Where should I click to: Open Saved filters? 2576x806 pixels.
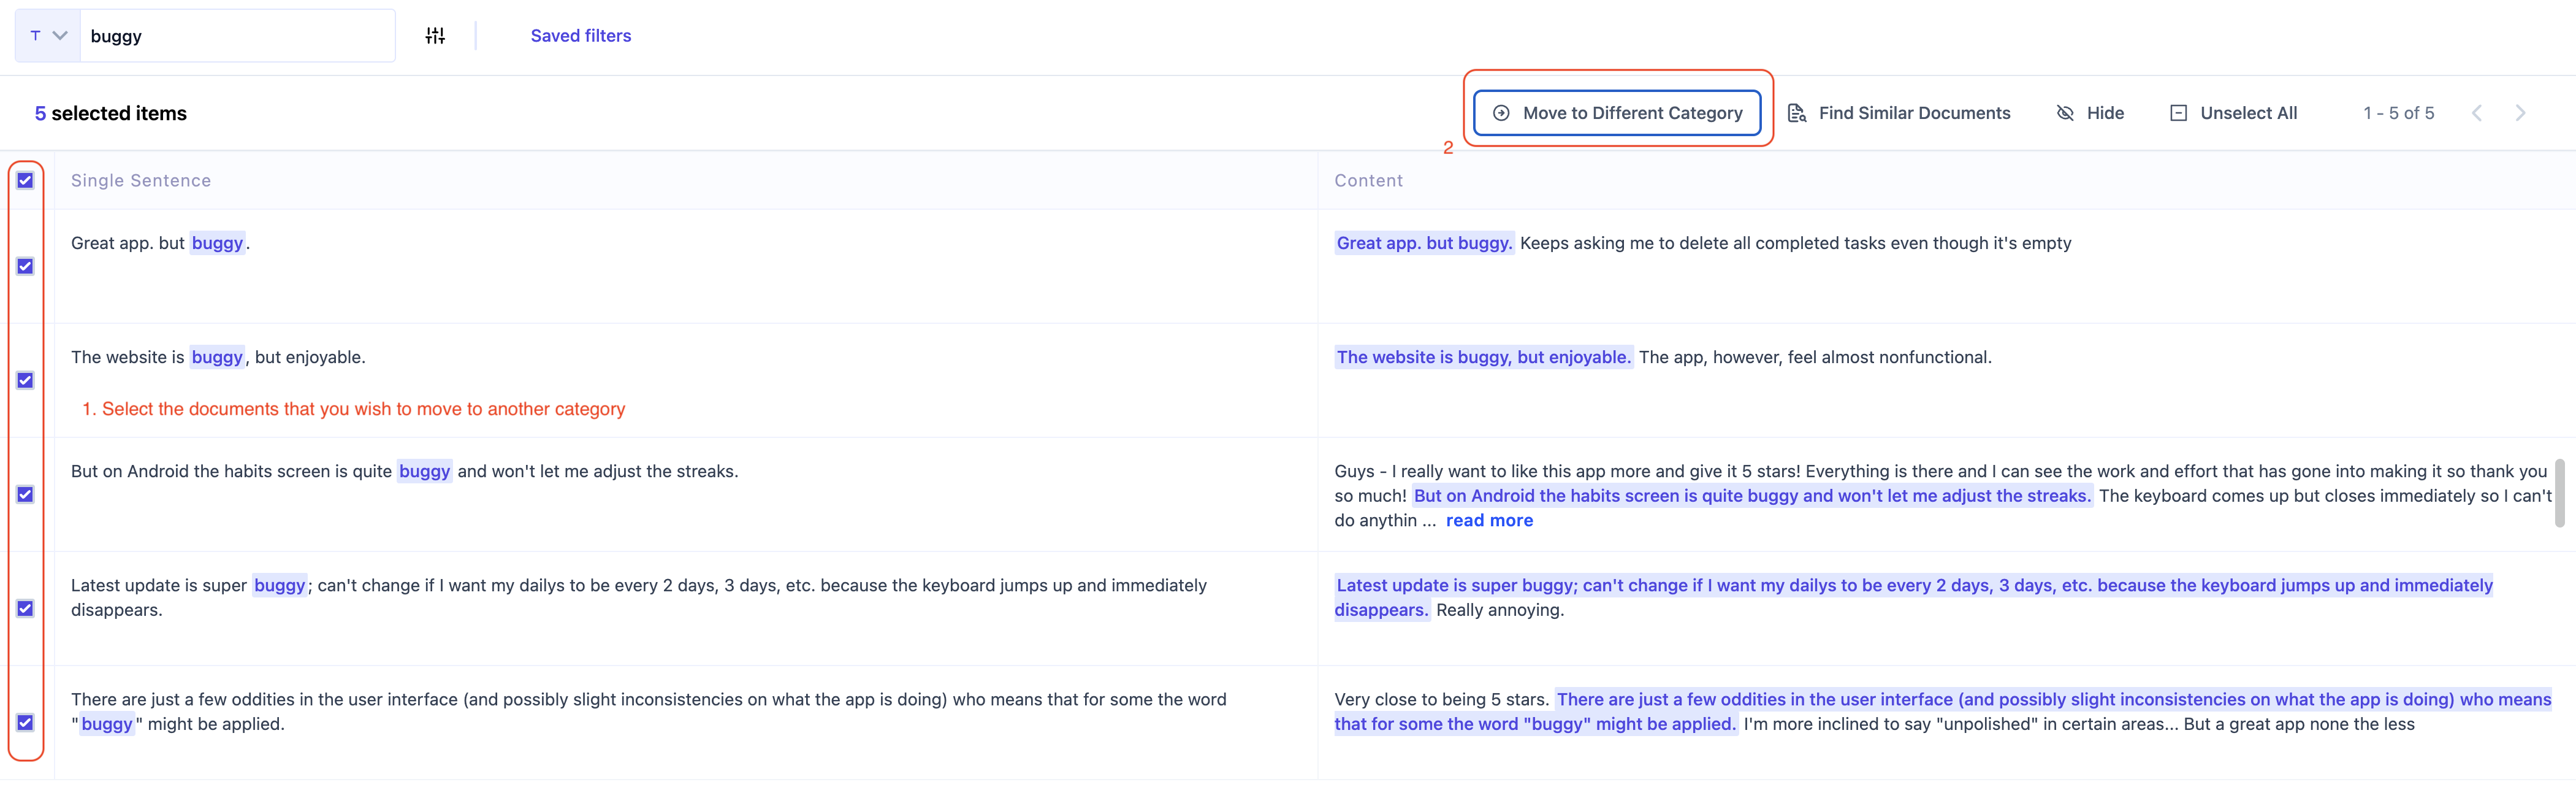pos(580,36)
